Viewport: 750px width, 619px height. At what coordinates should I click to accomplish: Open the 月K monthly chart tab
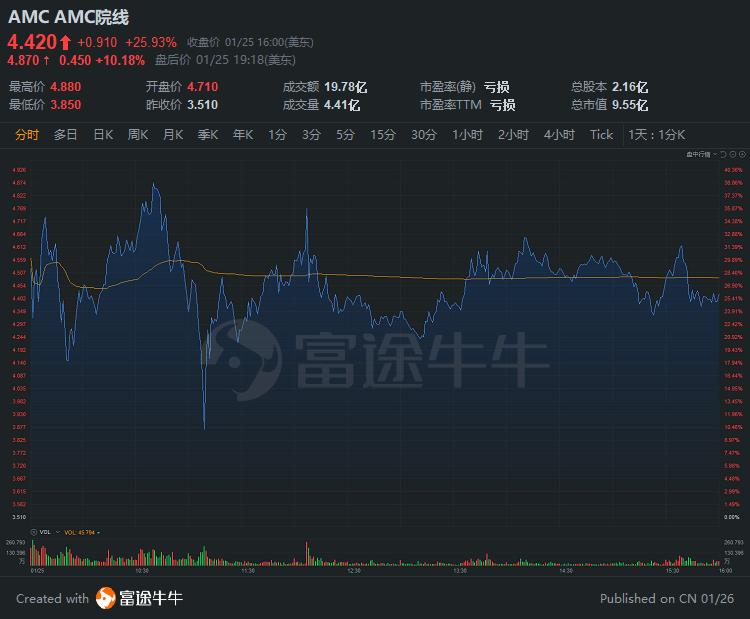[173, 135]
